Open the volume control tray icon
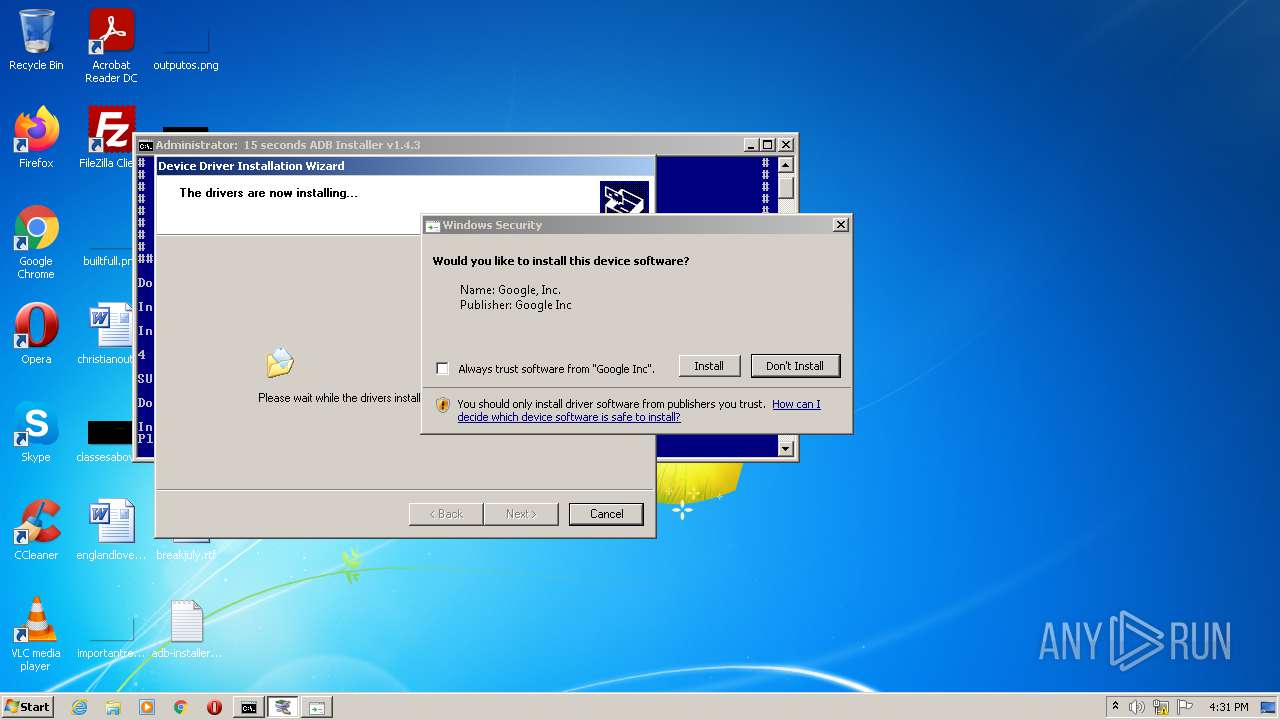This screenshot has width=1280, height=720. point(1136,707)
